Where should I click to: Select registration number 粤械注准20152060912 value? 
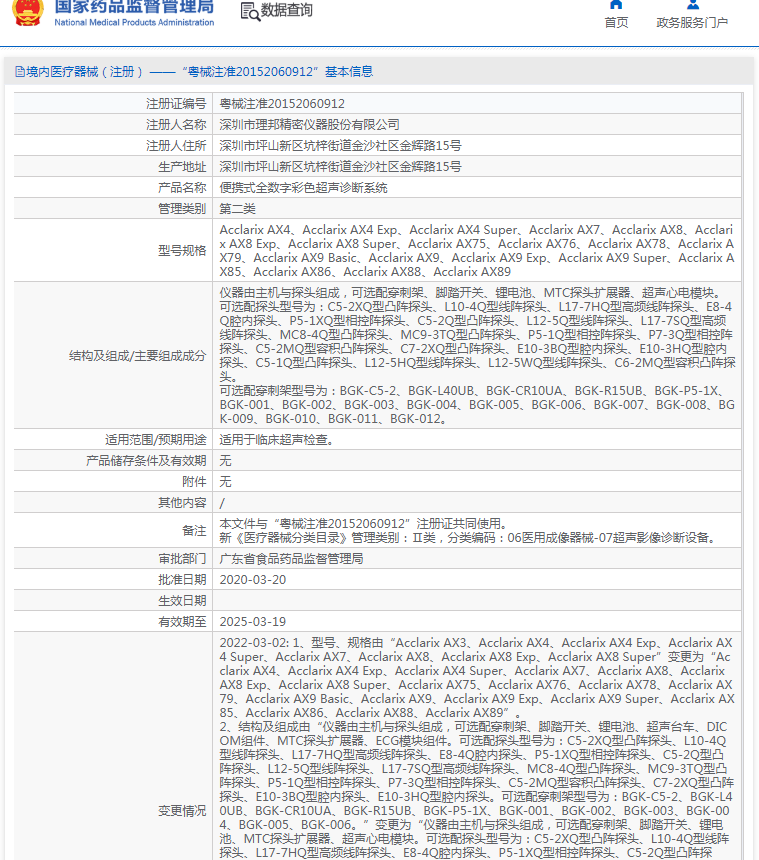click(282, 104)
